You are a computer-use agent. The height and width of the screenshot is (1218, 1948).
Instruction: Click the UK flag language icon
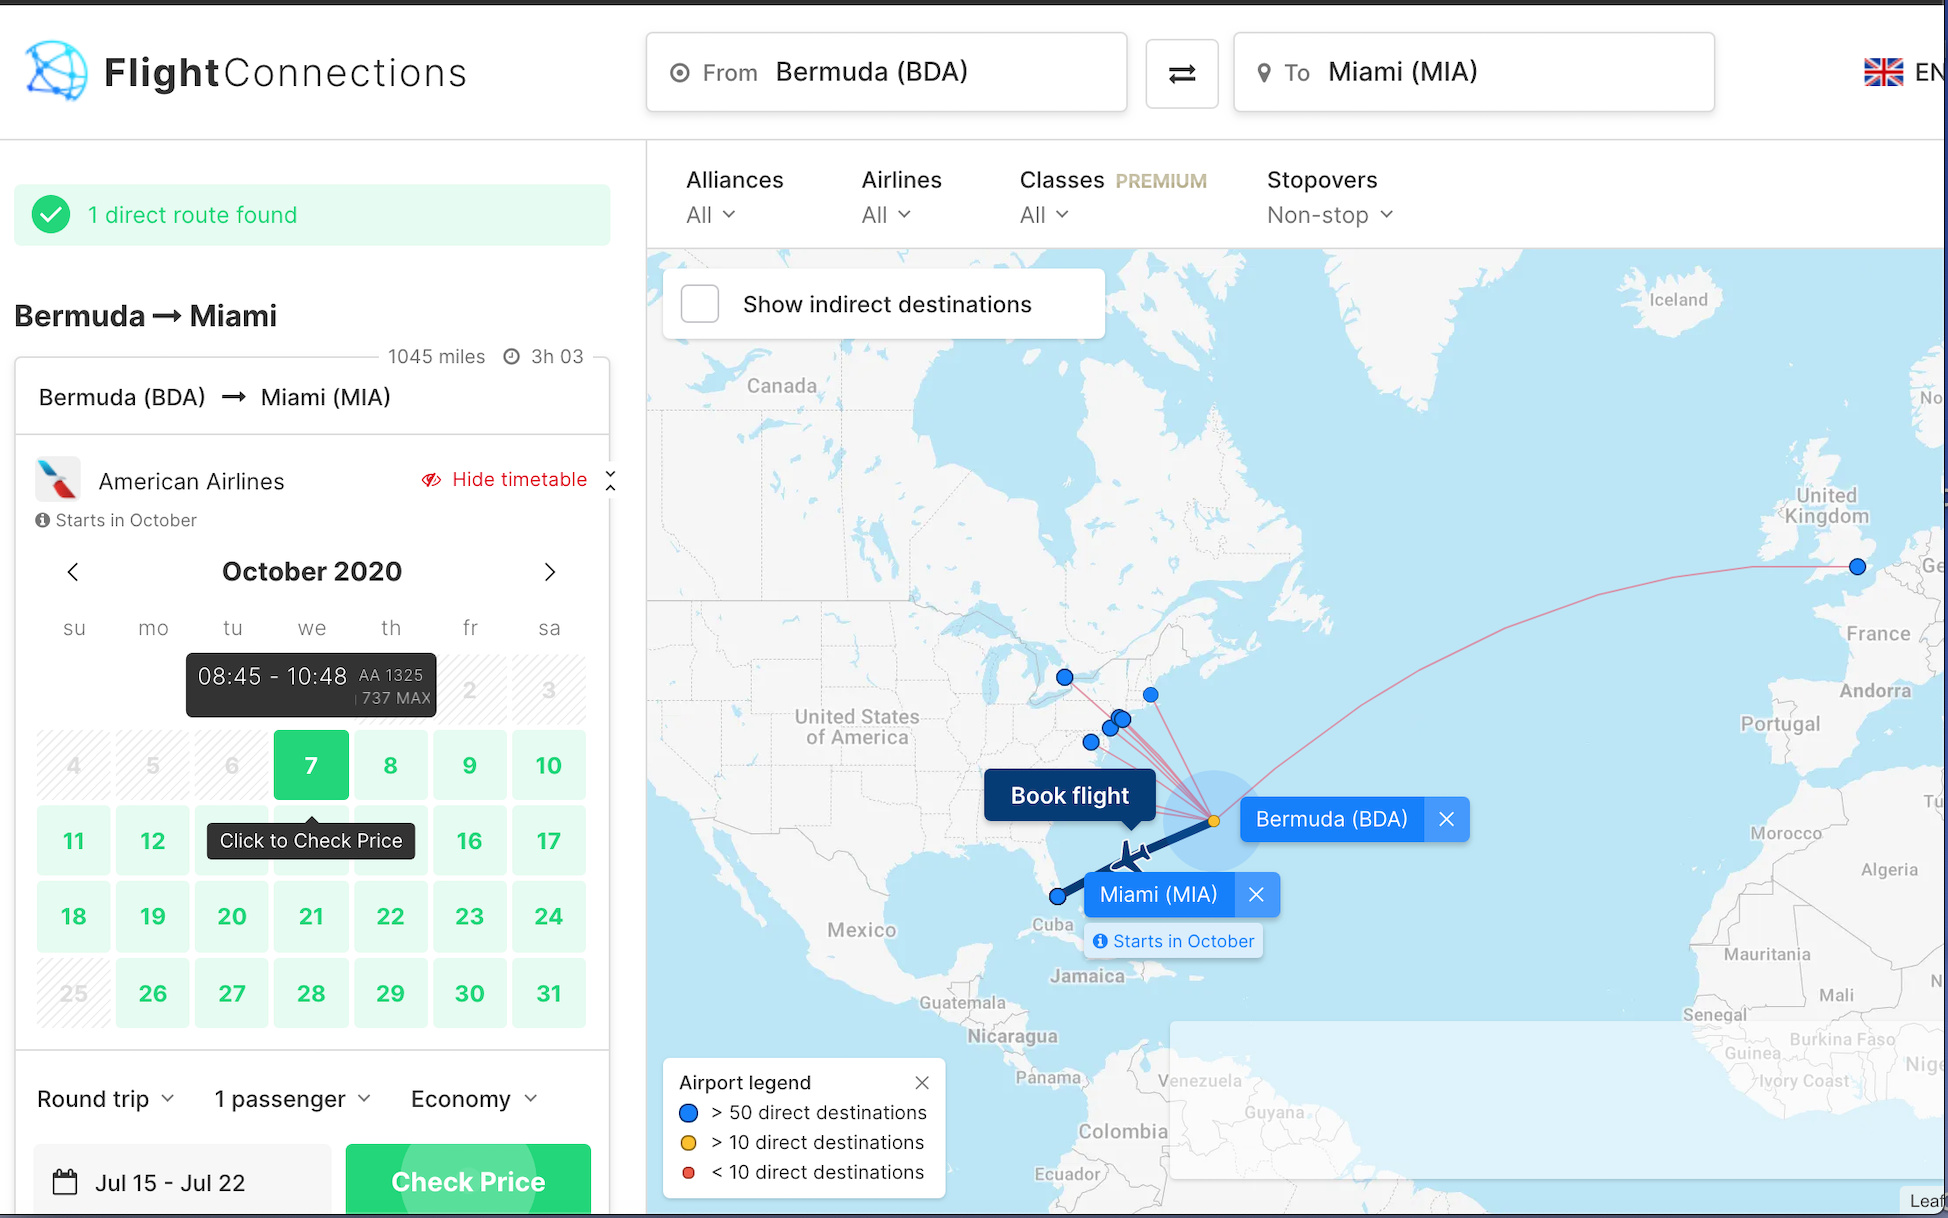[1883, 72]
